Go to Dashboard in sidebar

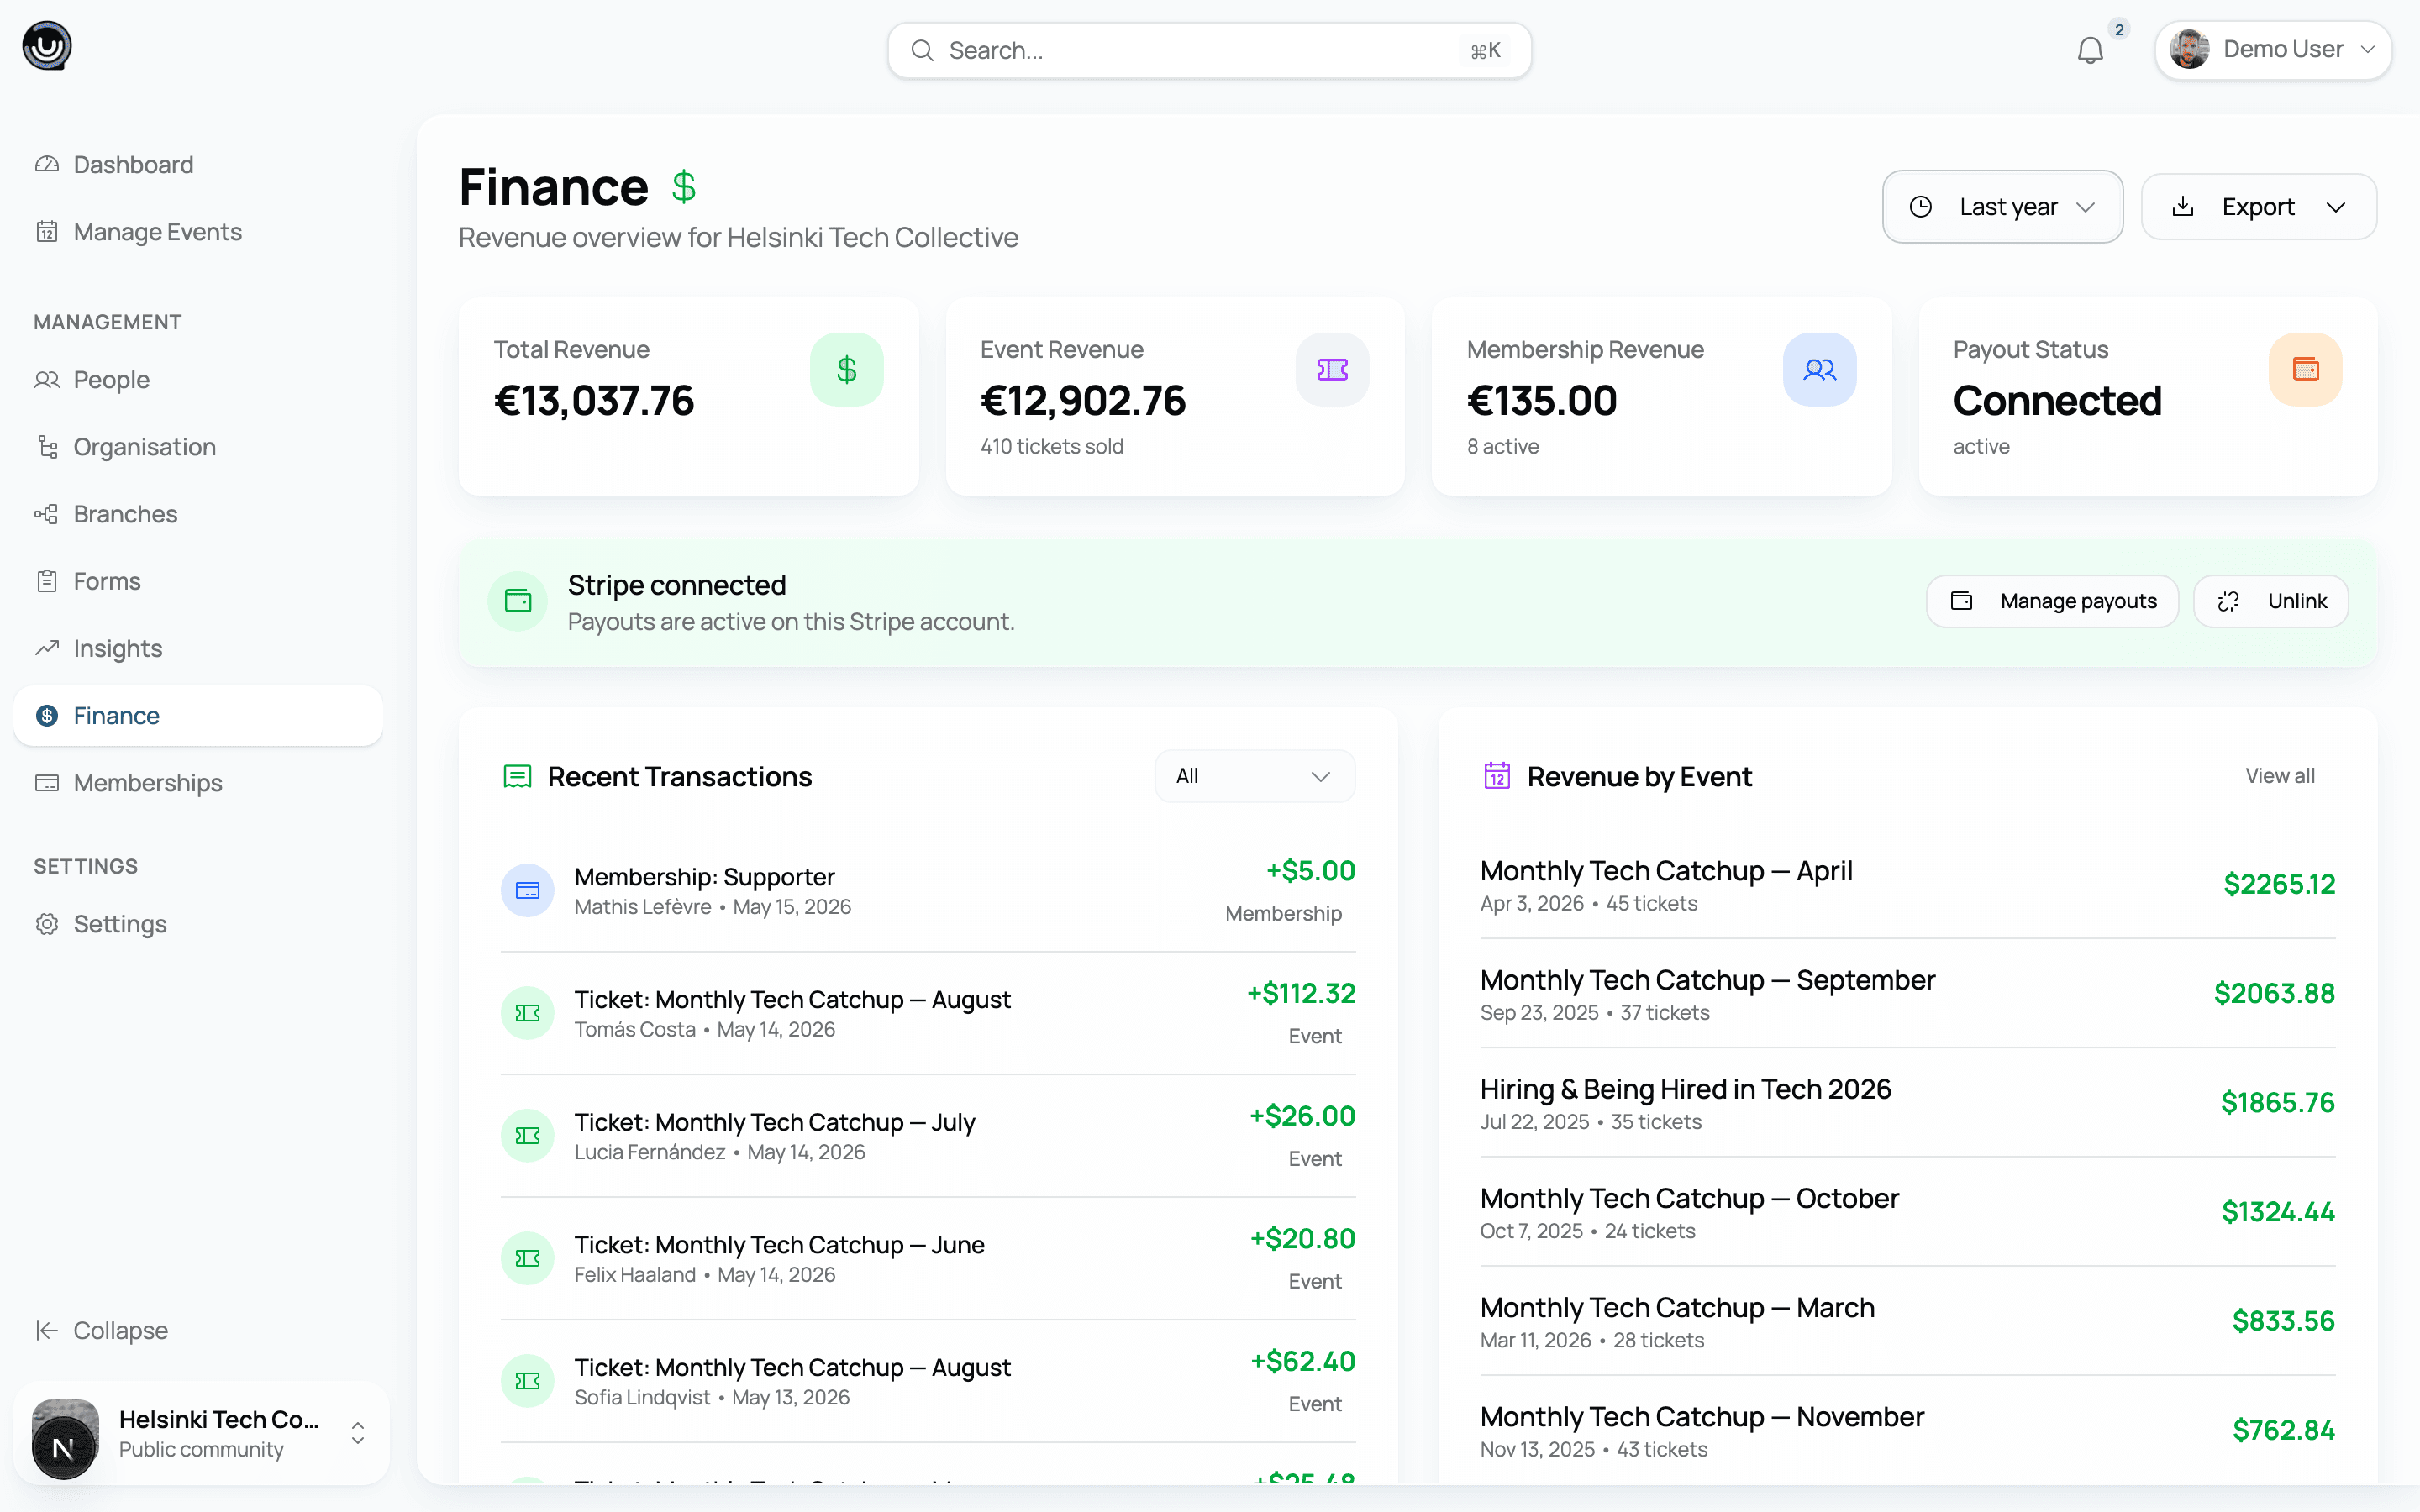[198, 164]
